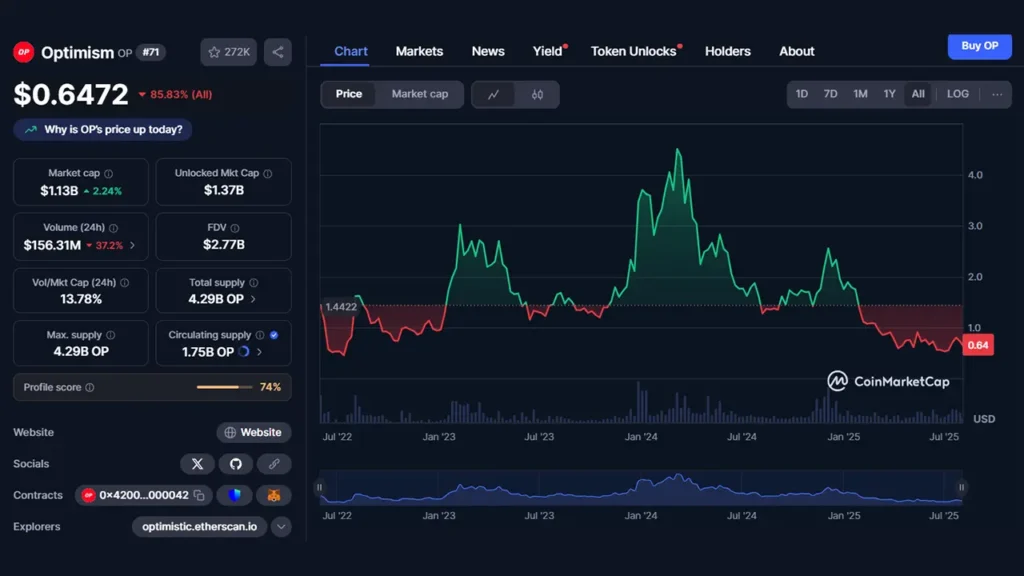Open the Markets tab
This screenshot has height=576, width=1024.
[419, 51]
